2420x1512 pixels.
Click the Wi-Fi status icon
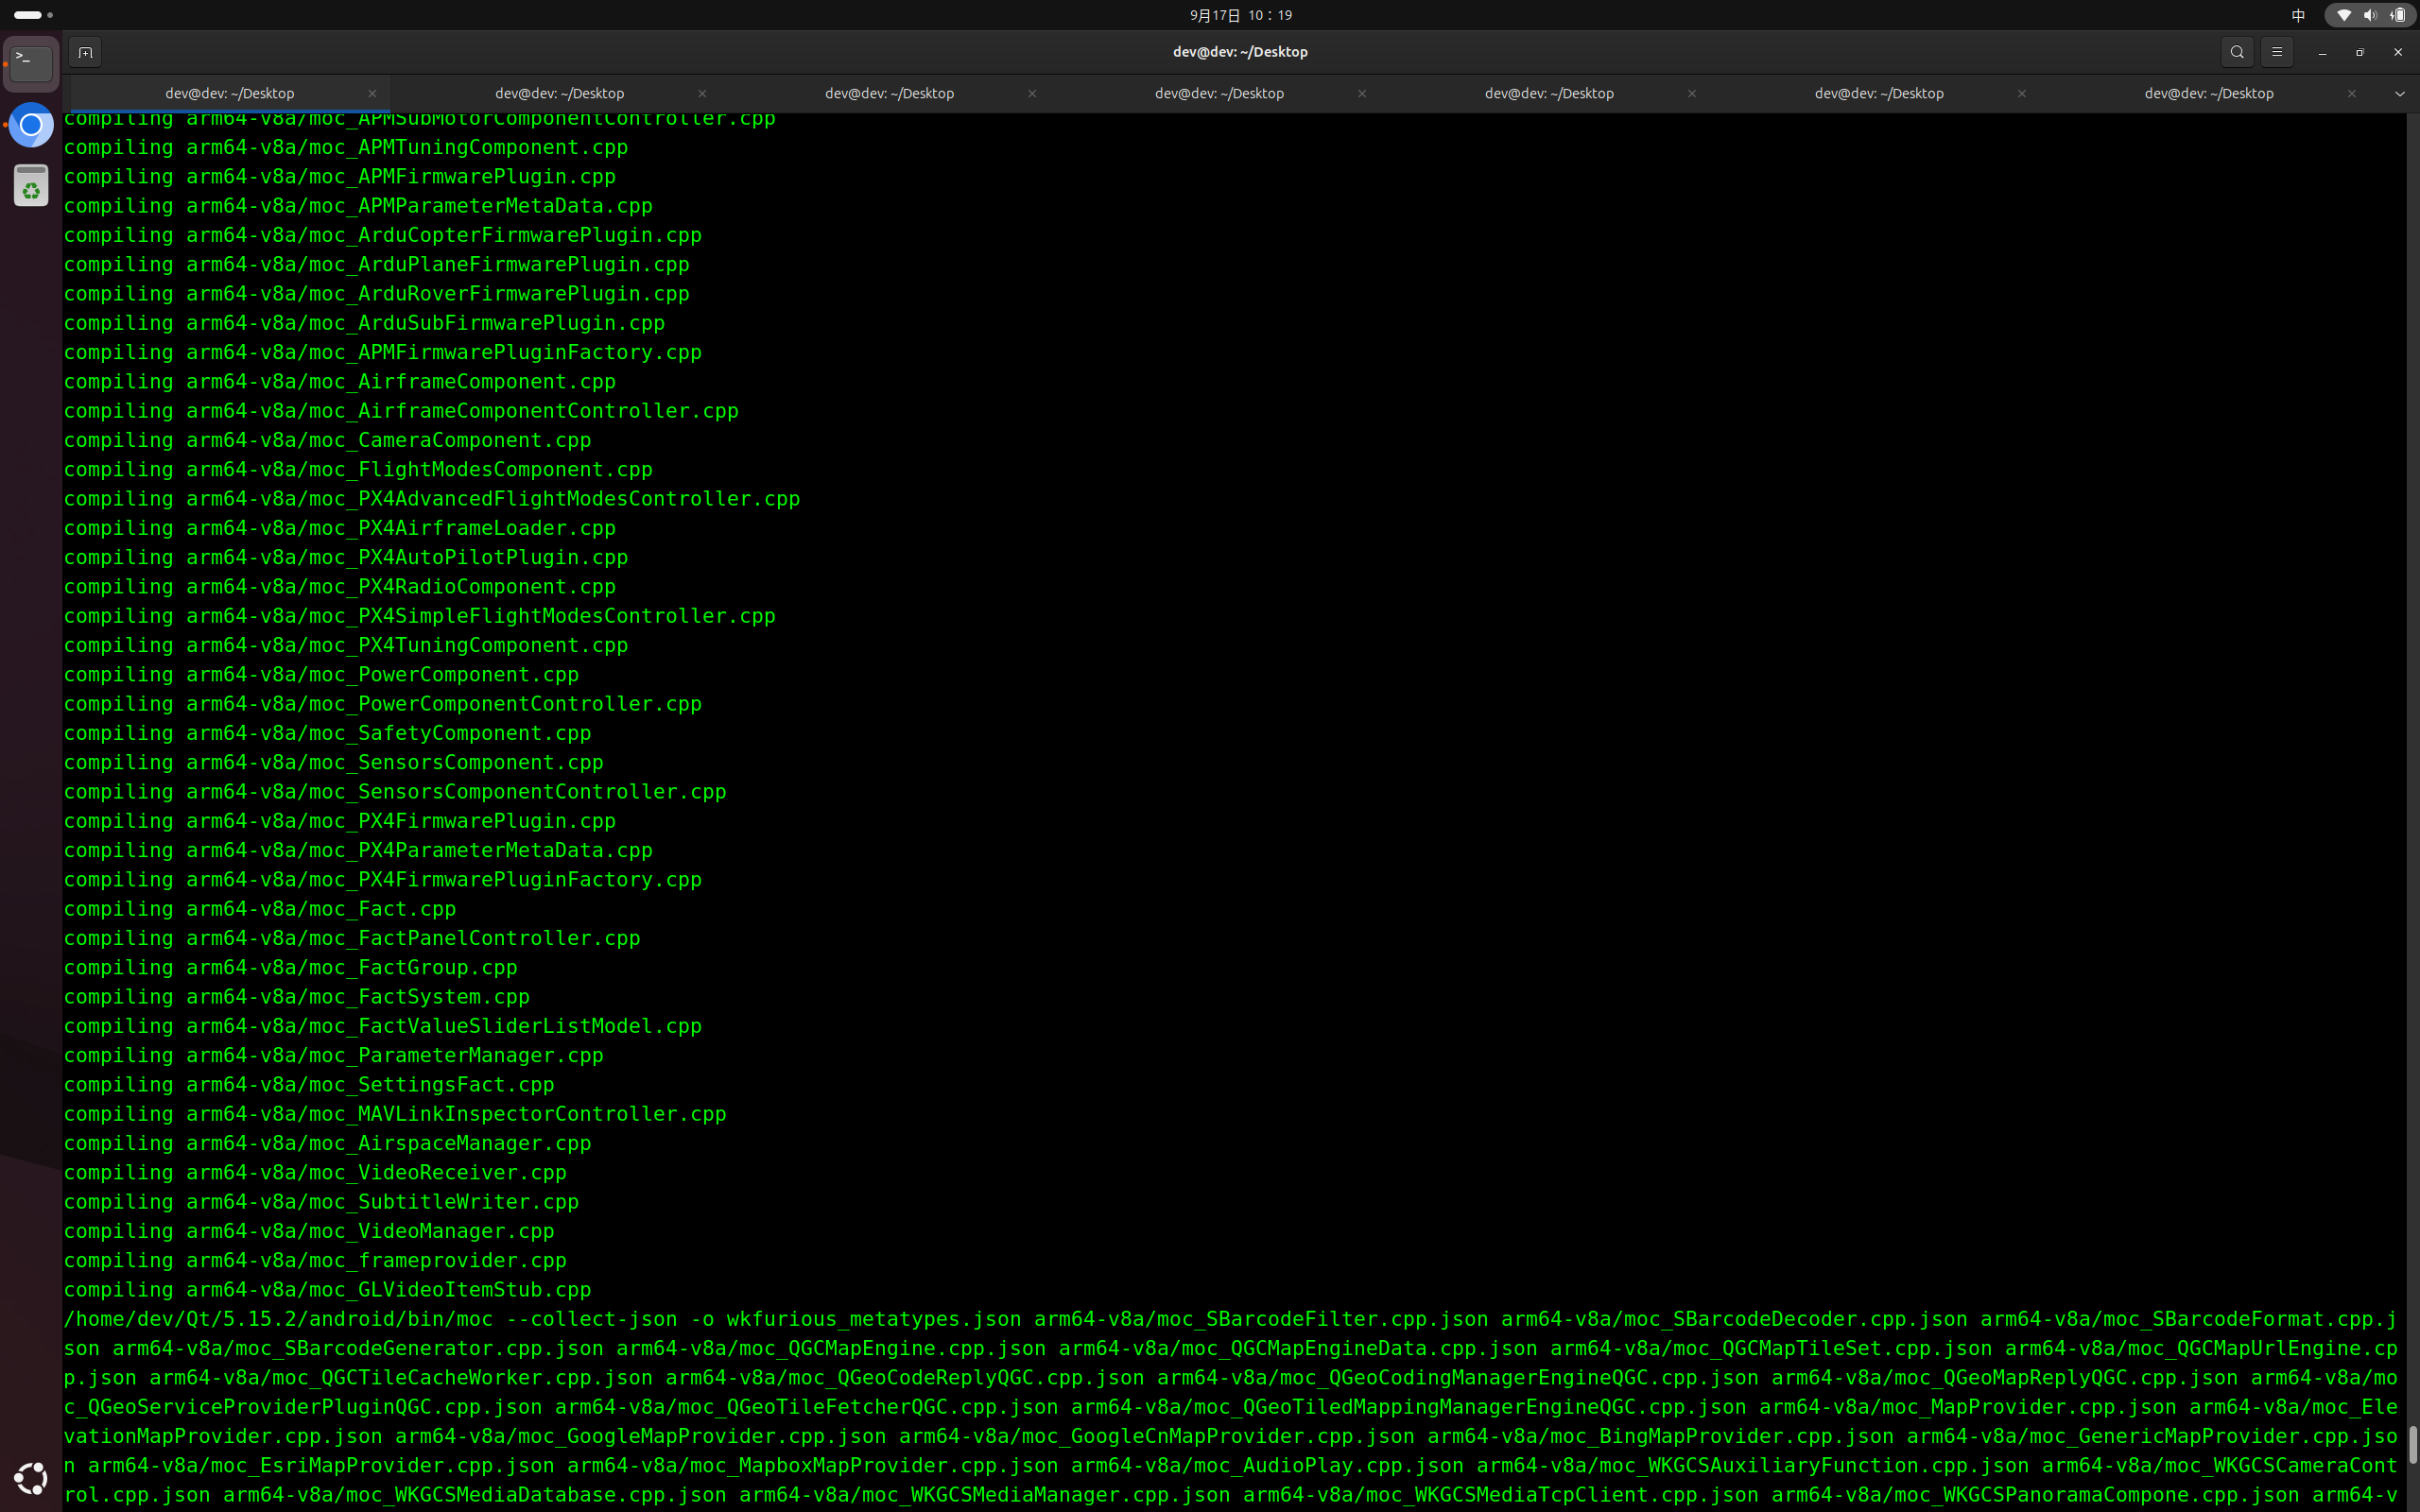(x=2343, y=15)
